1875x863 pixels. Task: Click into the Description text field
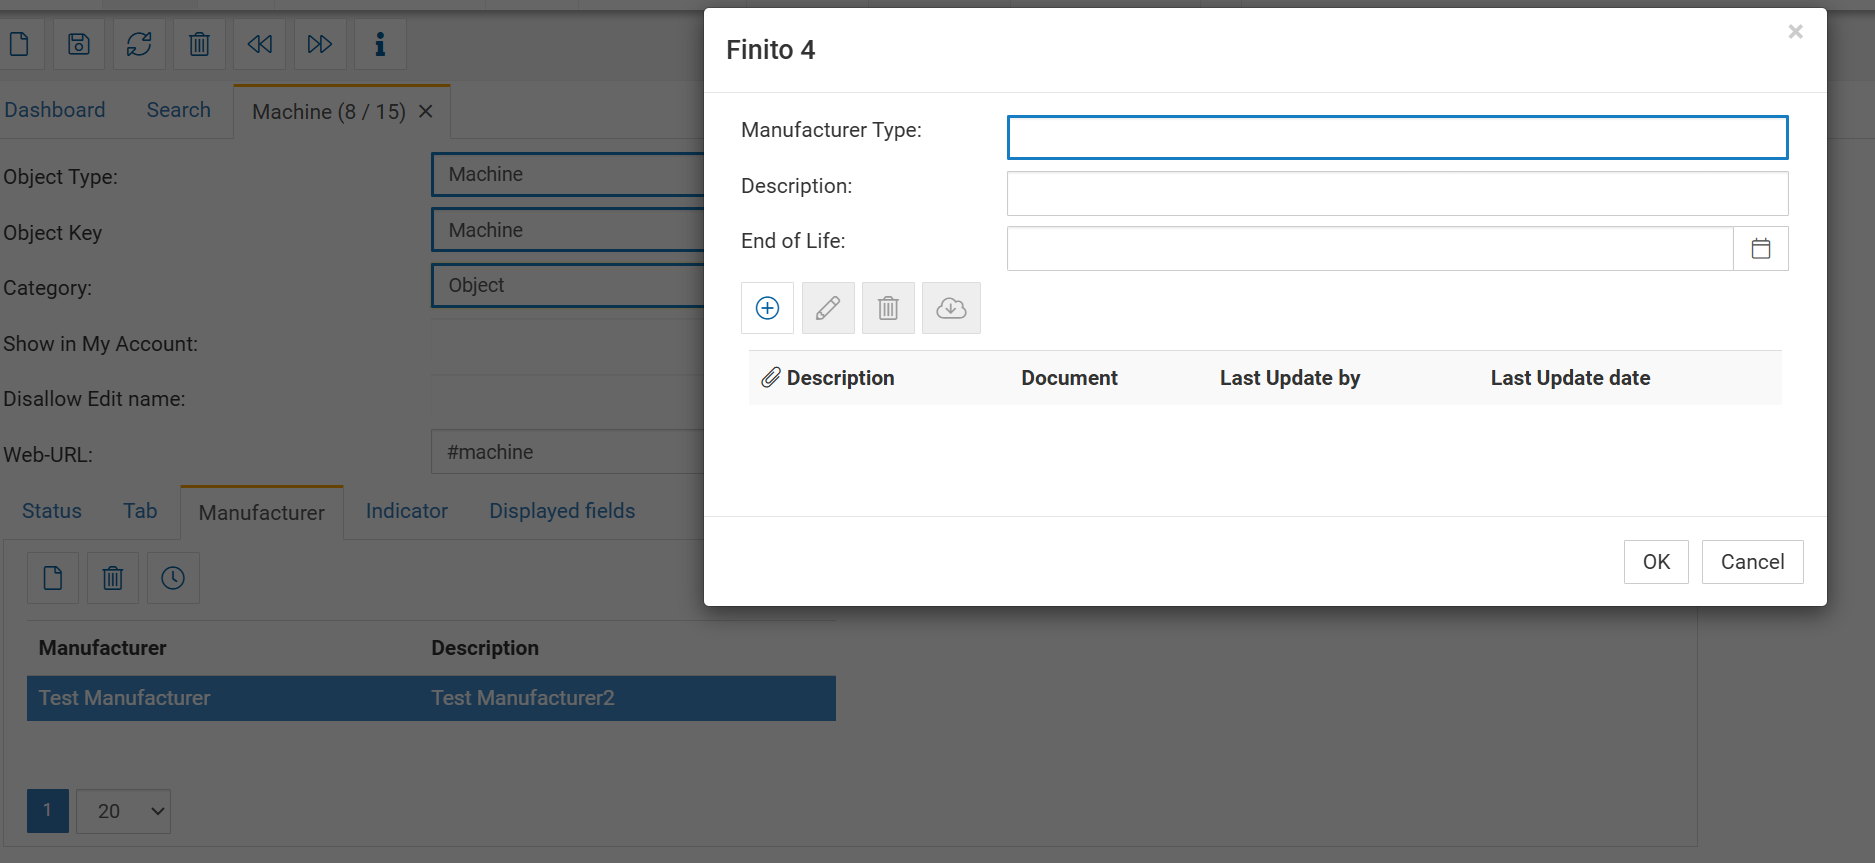pos(1396,194)
